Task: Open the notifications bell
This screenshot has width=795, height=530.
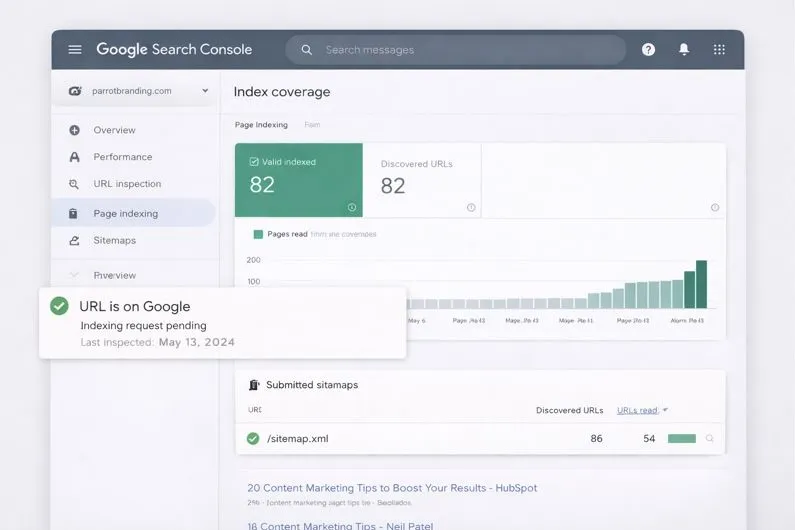Action: tap(684, 49)
